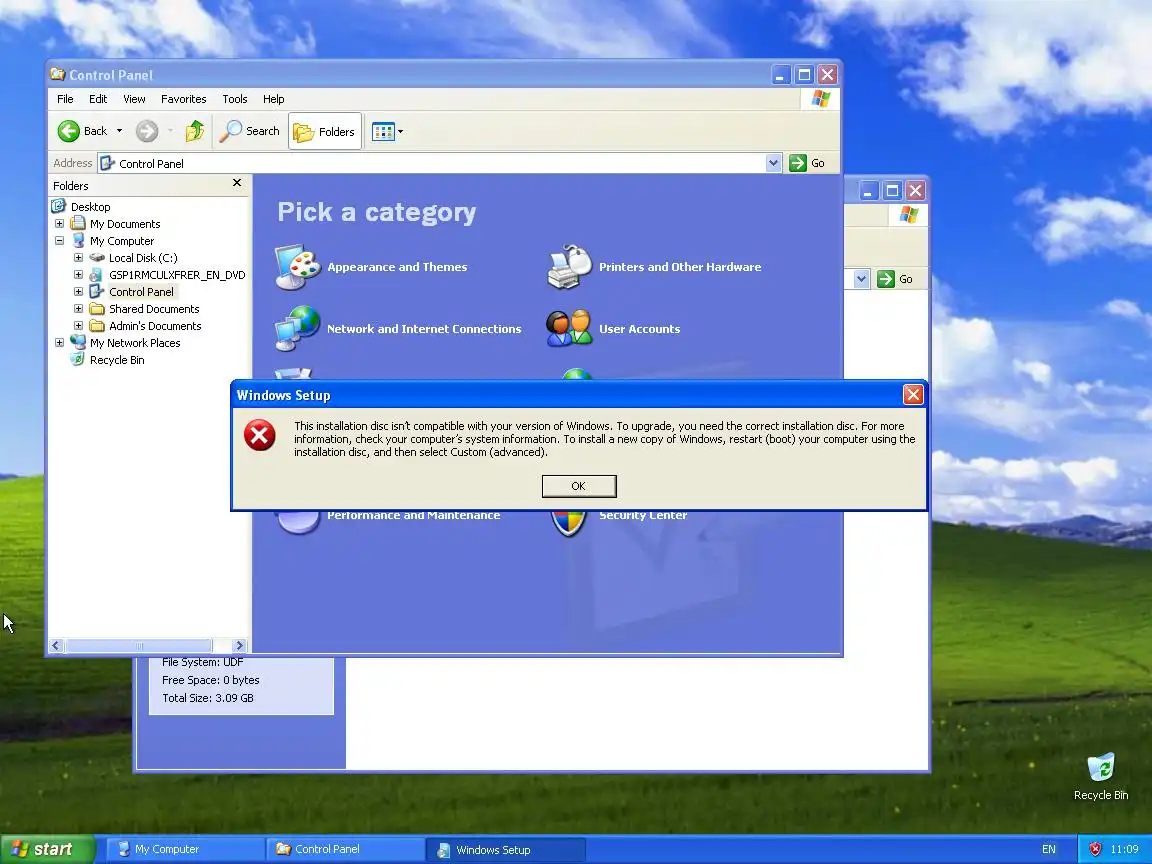The image size is (1152, 864).
Task: Open the Edit menu
Action: tap(98, 98)
